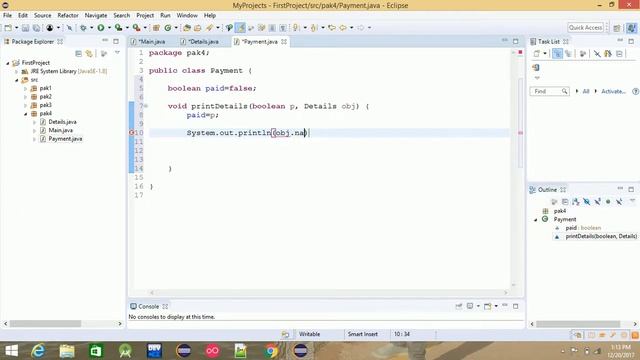Click the Save All toolbar icon
This screenshot has height=360, width=640.
point(36,28)
